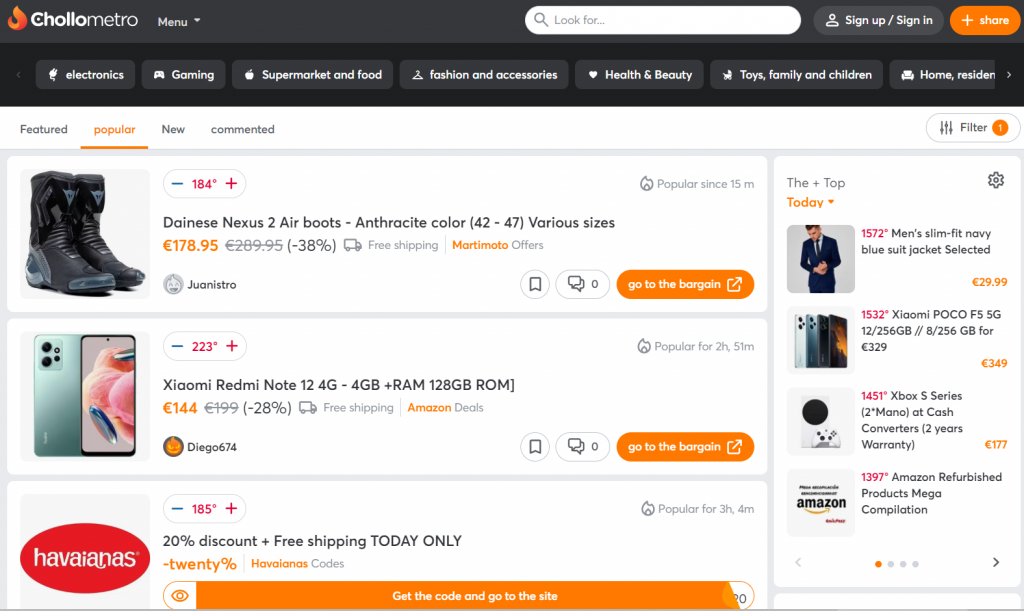Select the last Top deals pagination dot
The height and width of the screenshot is (611, 1024).
(916, 564)
